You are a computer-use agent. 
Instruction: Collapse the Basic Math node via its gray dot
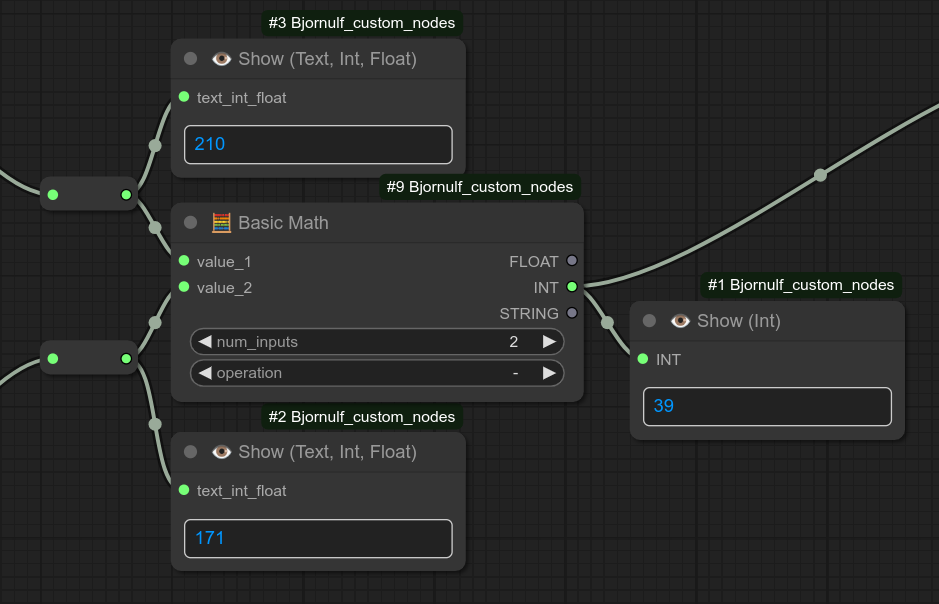click(191, 223)
